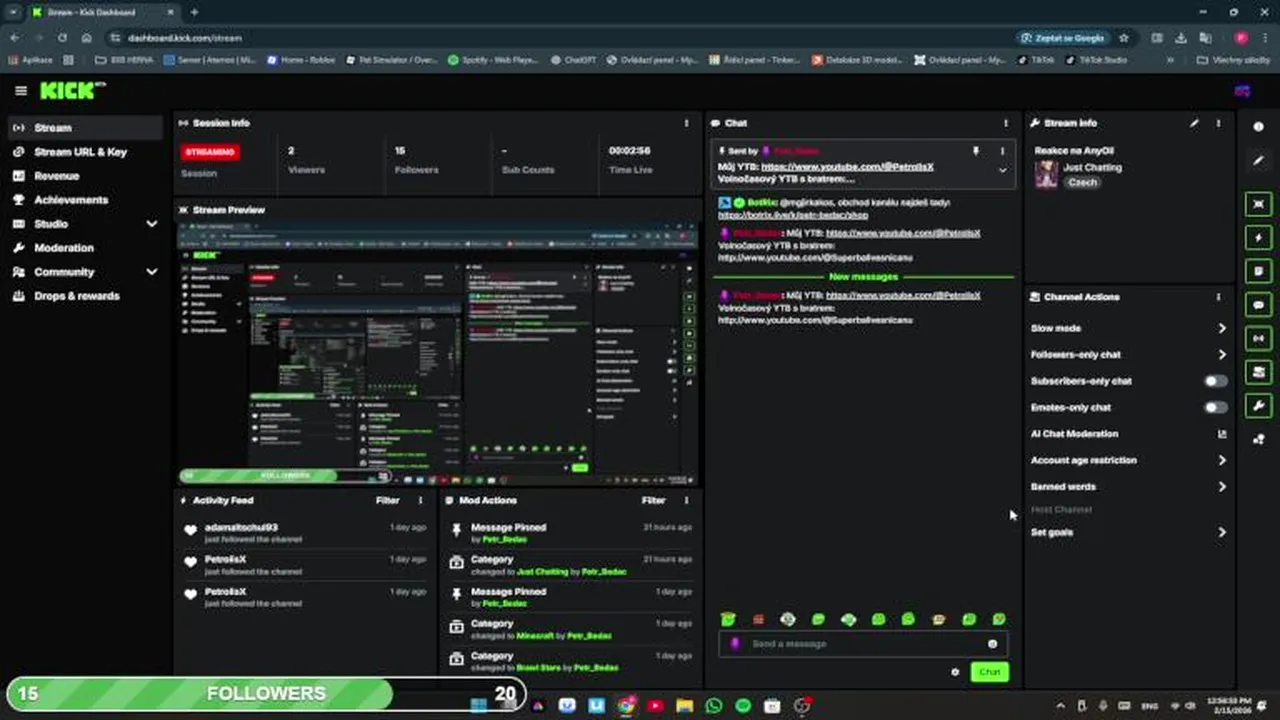This screenshot has height=720, width=1280.
Task: Open Spotify from the taskbar
Action: tap(743, 706)
